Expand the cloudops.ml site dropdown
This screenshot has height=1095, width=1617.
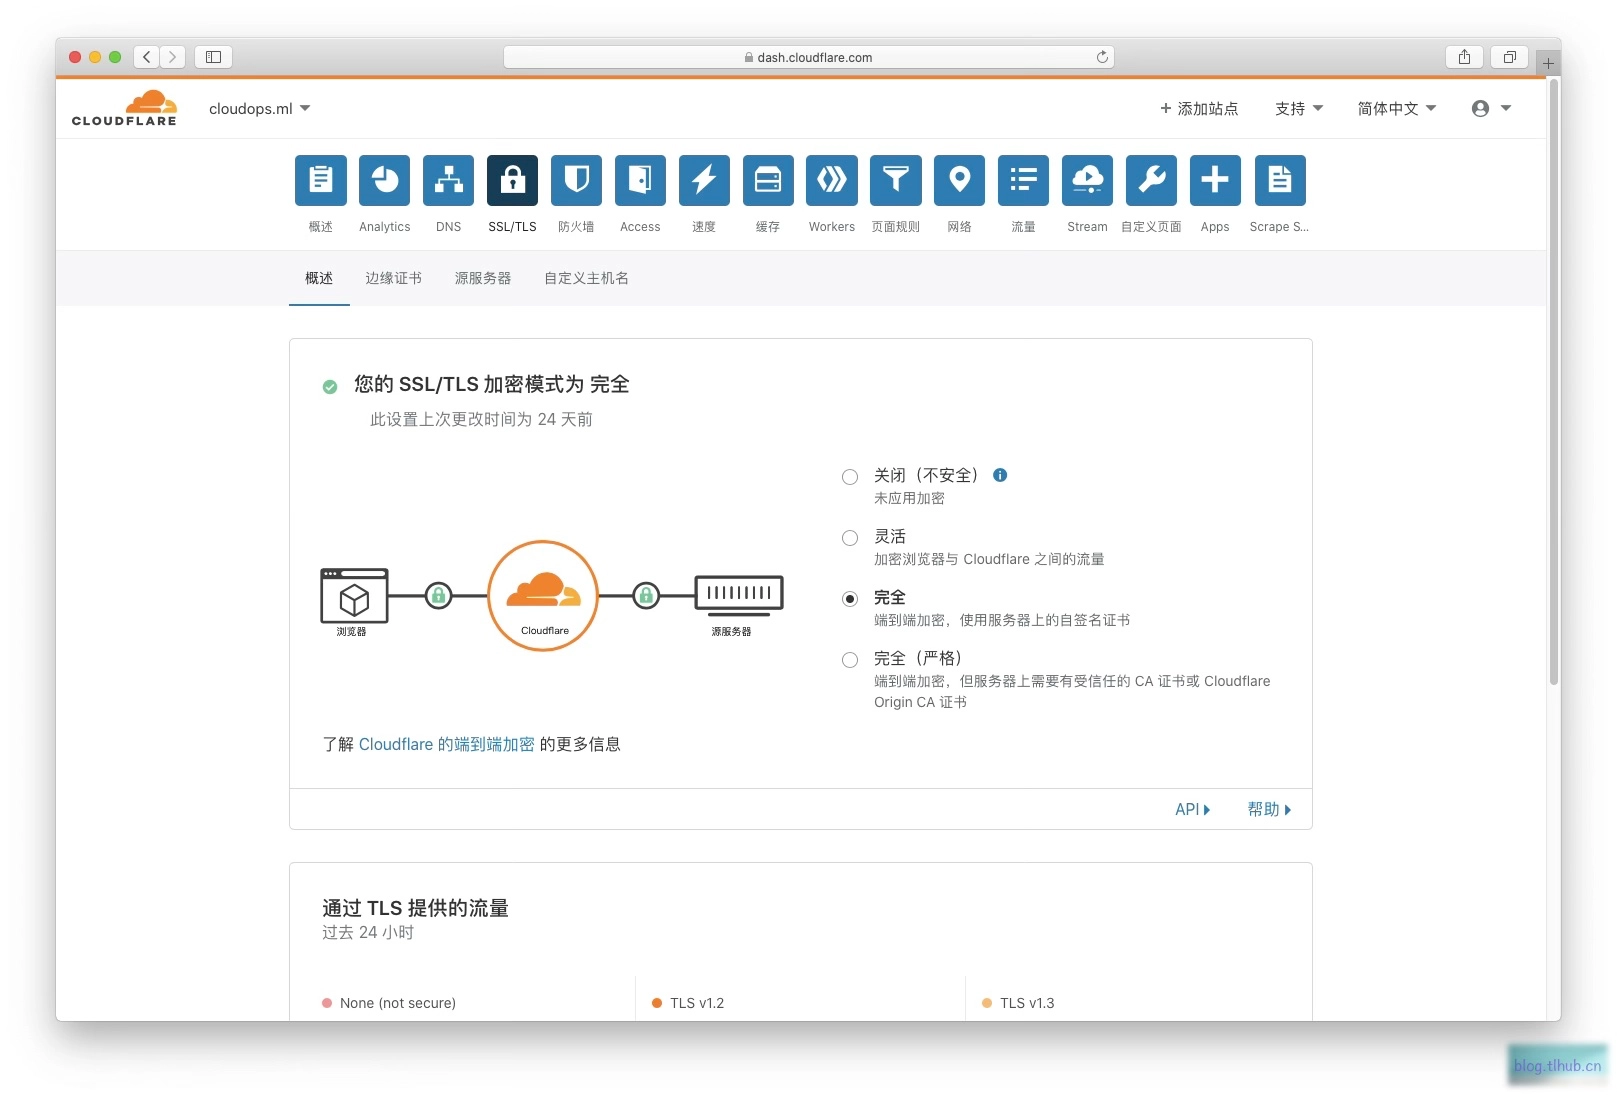click(x=260, y=108)
